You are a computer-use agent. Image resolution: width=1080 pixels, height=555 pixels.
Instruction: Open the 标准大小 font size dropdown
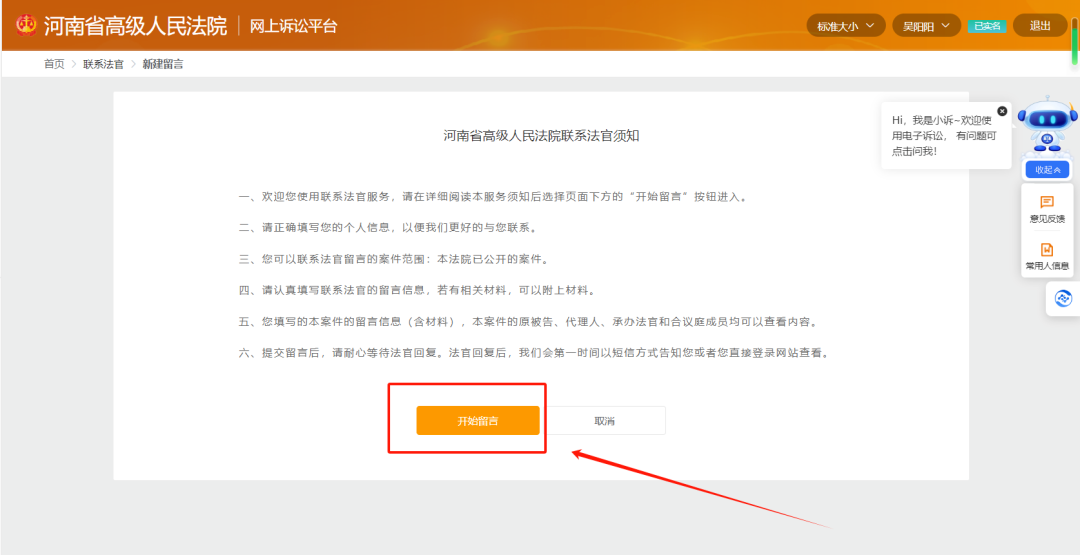point(846,26)
